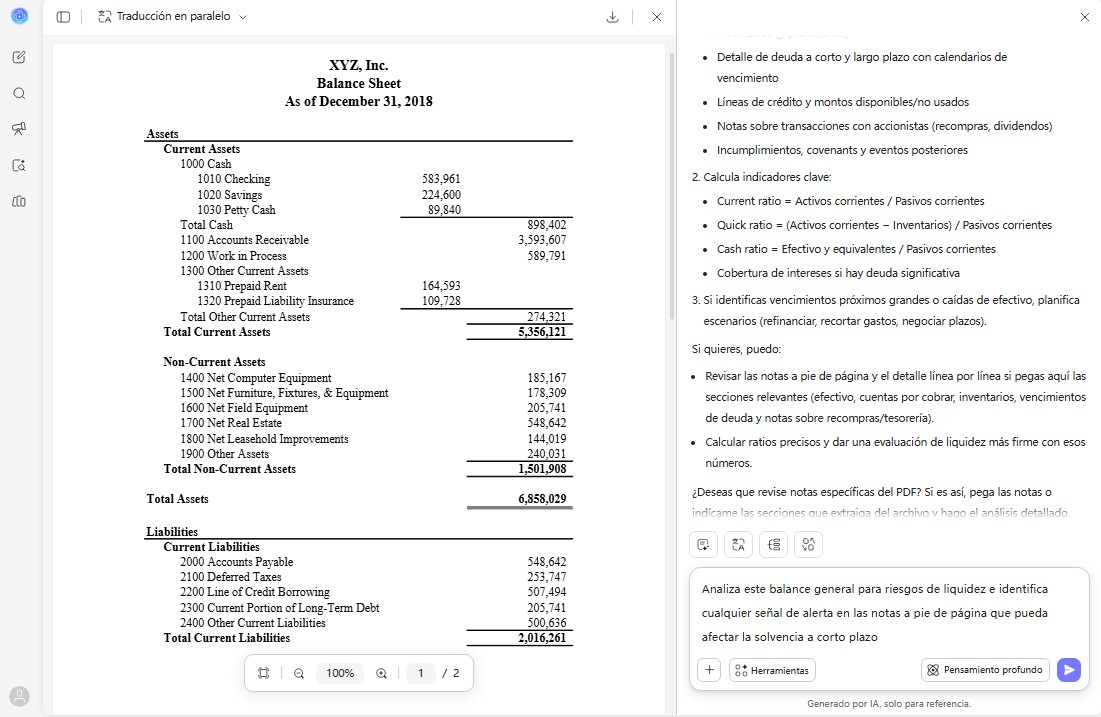Click '1320 Prepaid Liability Insurance' line
The width and height of the screenshot is (1101, 717).
click(x=275, y=301)
